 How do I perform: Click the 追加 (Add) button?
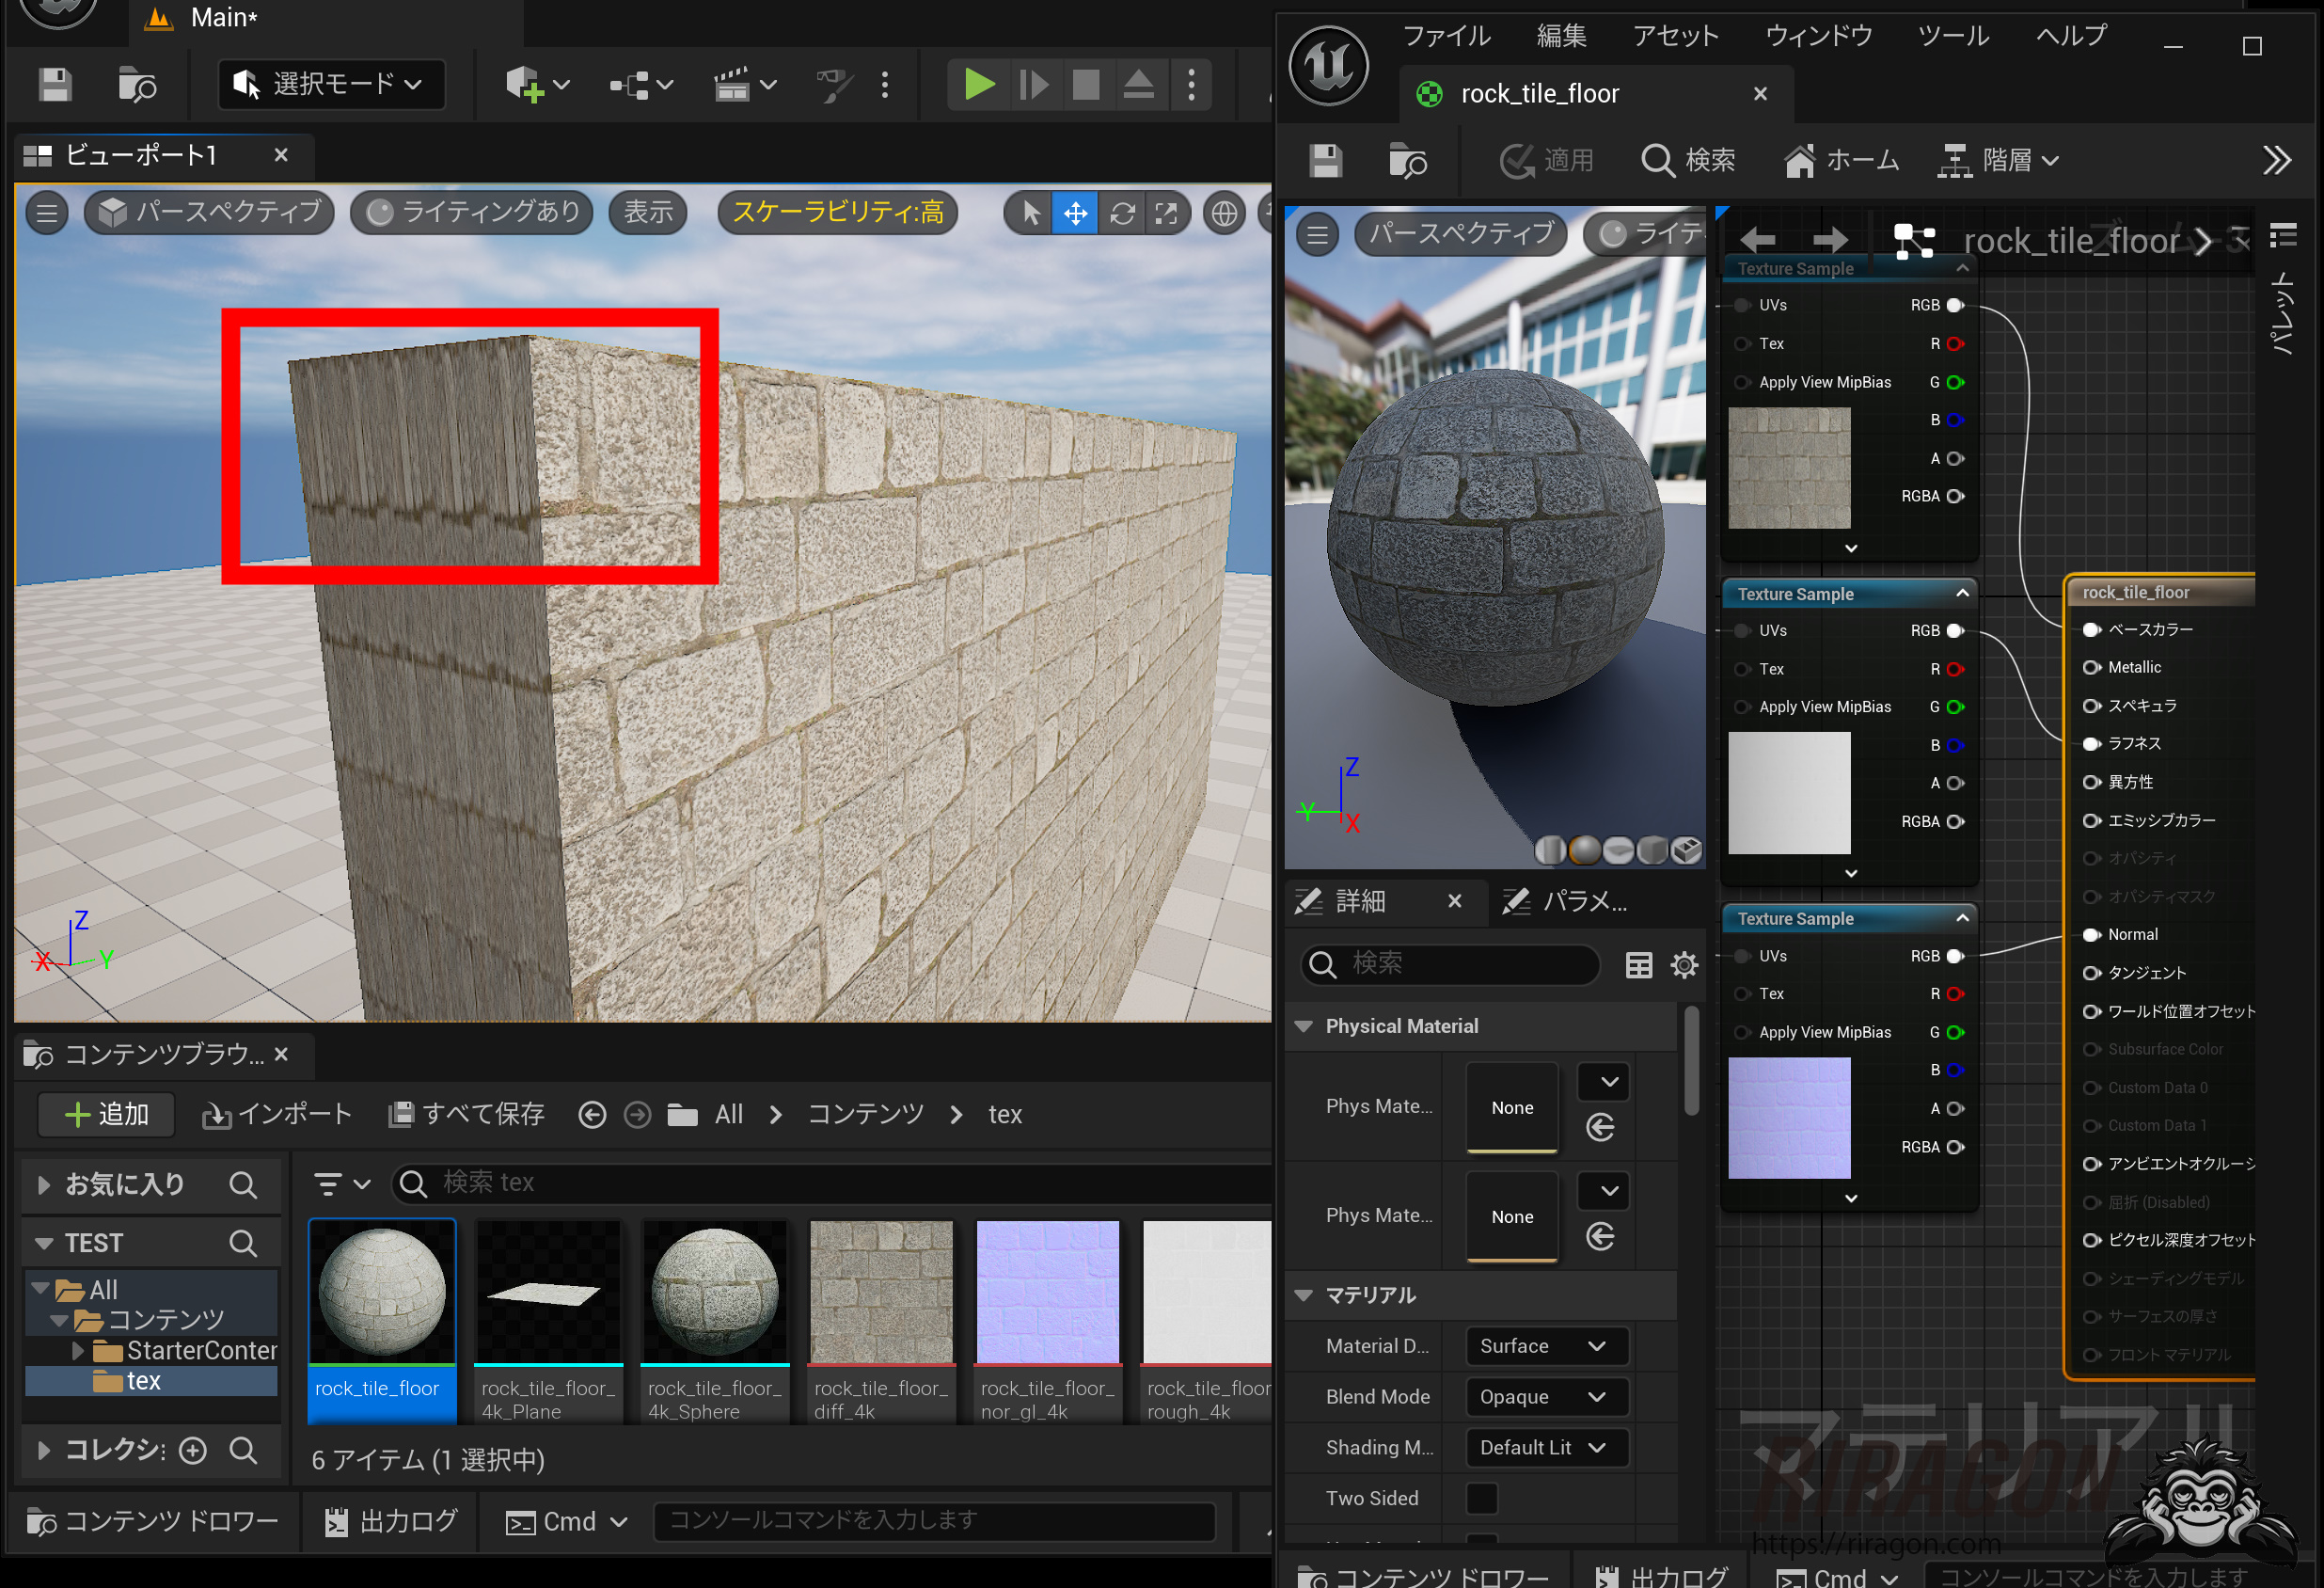point(107,1114)
